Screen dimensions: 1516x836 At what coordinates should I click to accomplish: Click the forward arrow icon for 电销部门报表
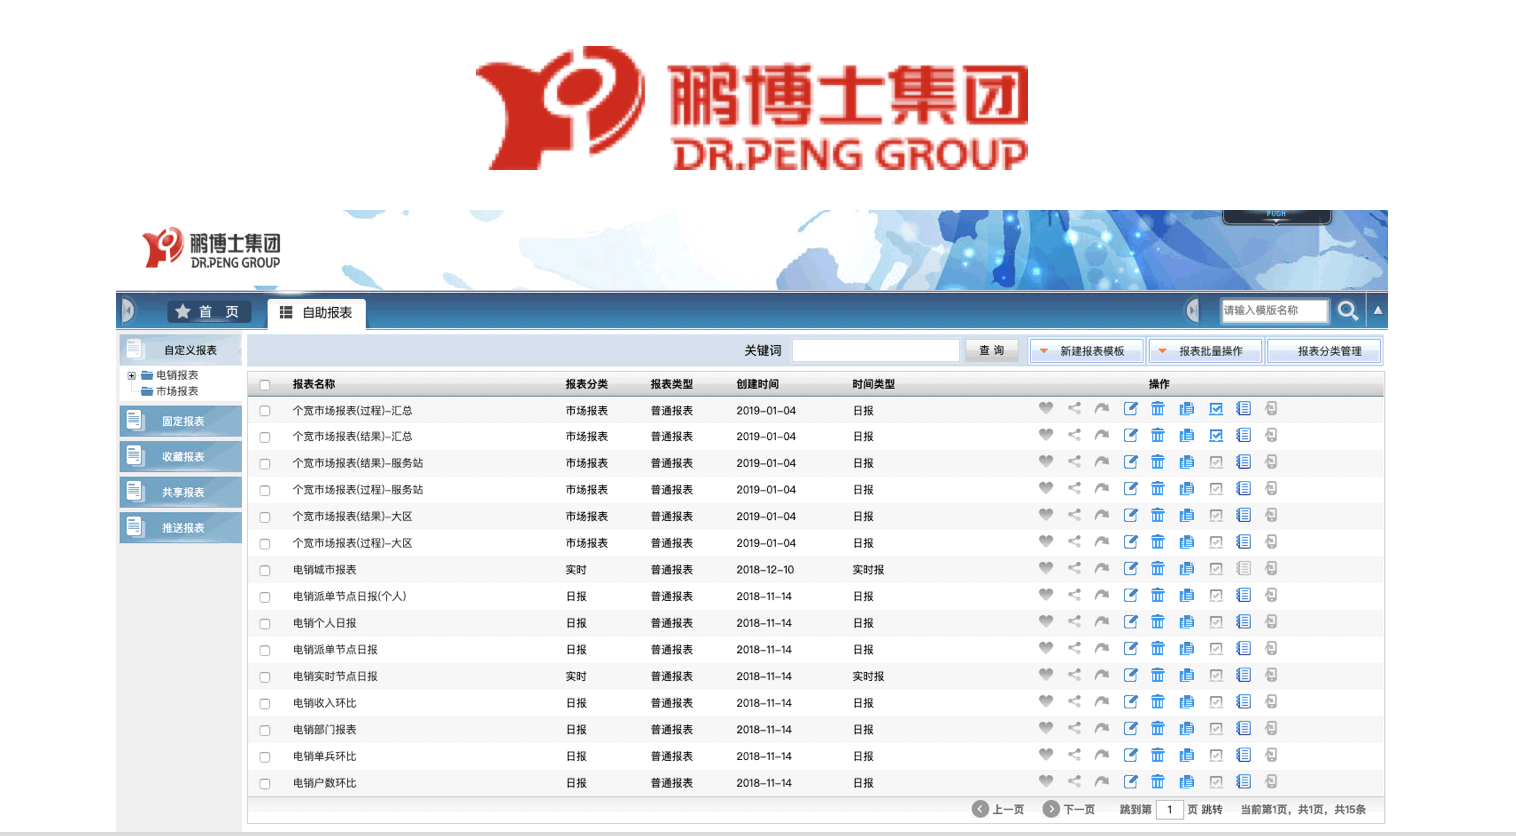coord(1102,729)
